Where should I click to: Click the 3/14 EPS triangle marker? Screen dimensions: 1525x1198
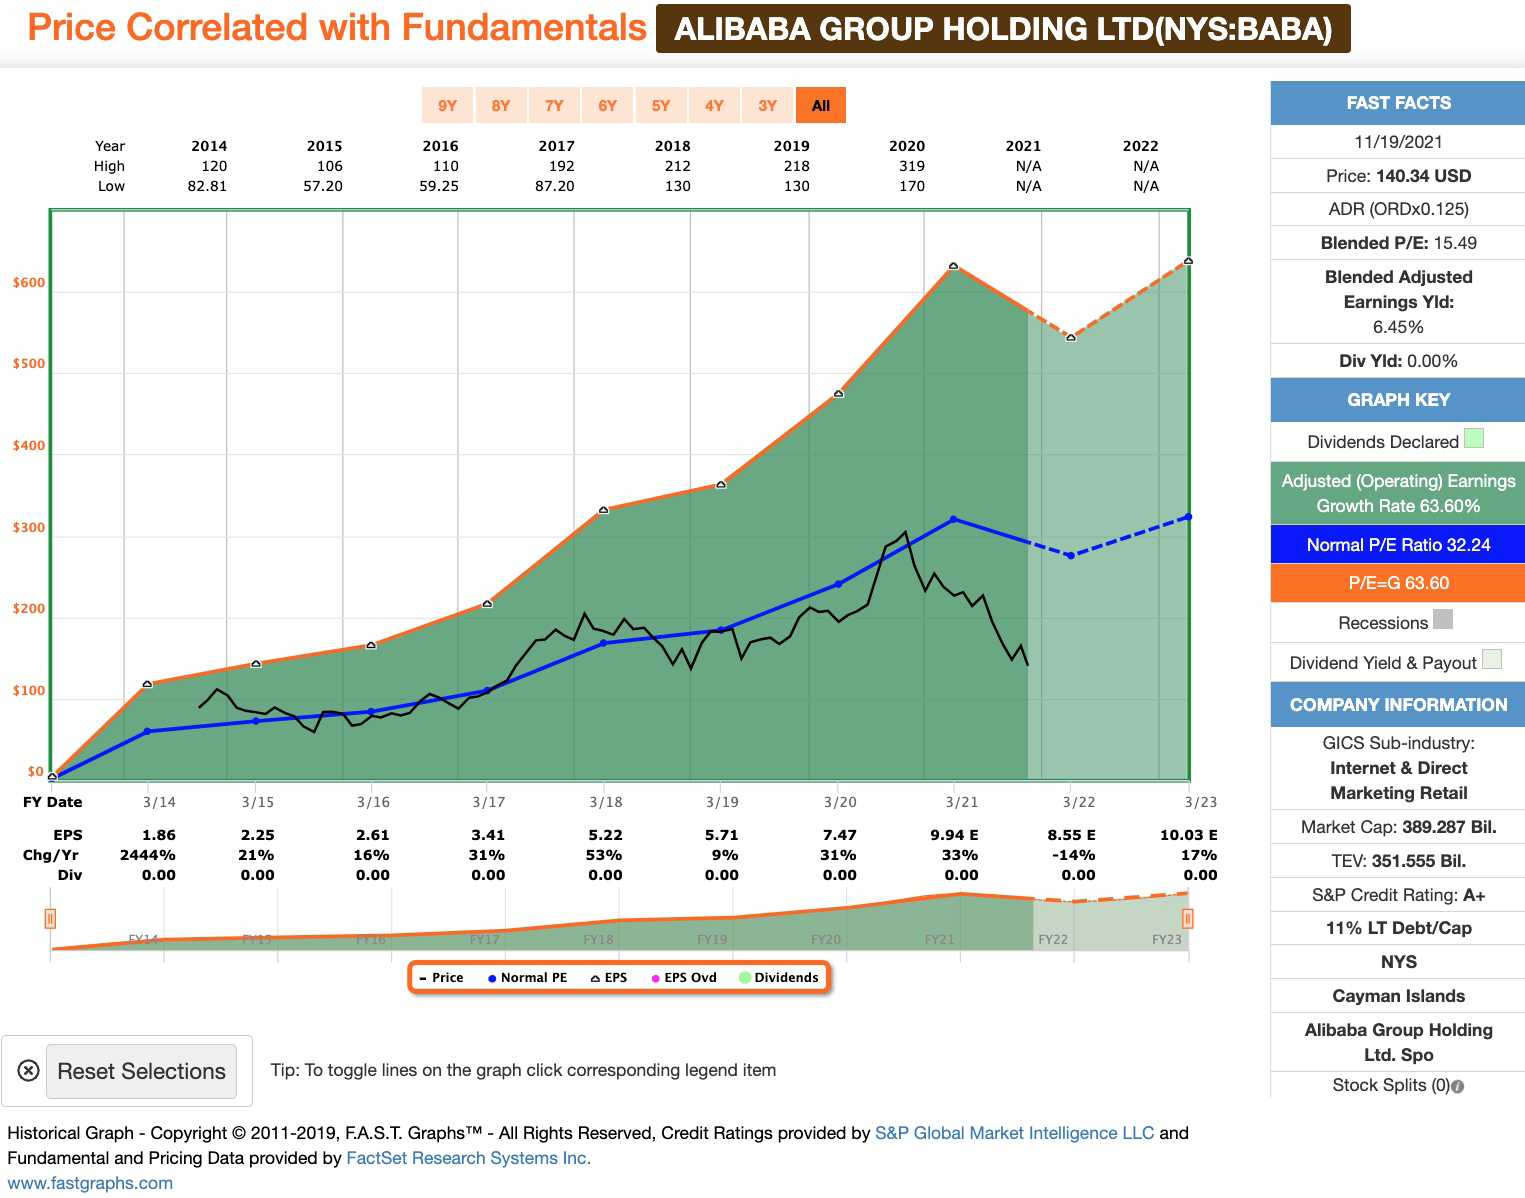click(x=147, y=684)
